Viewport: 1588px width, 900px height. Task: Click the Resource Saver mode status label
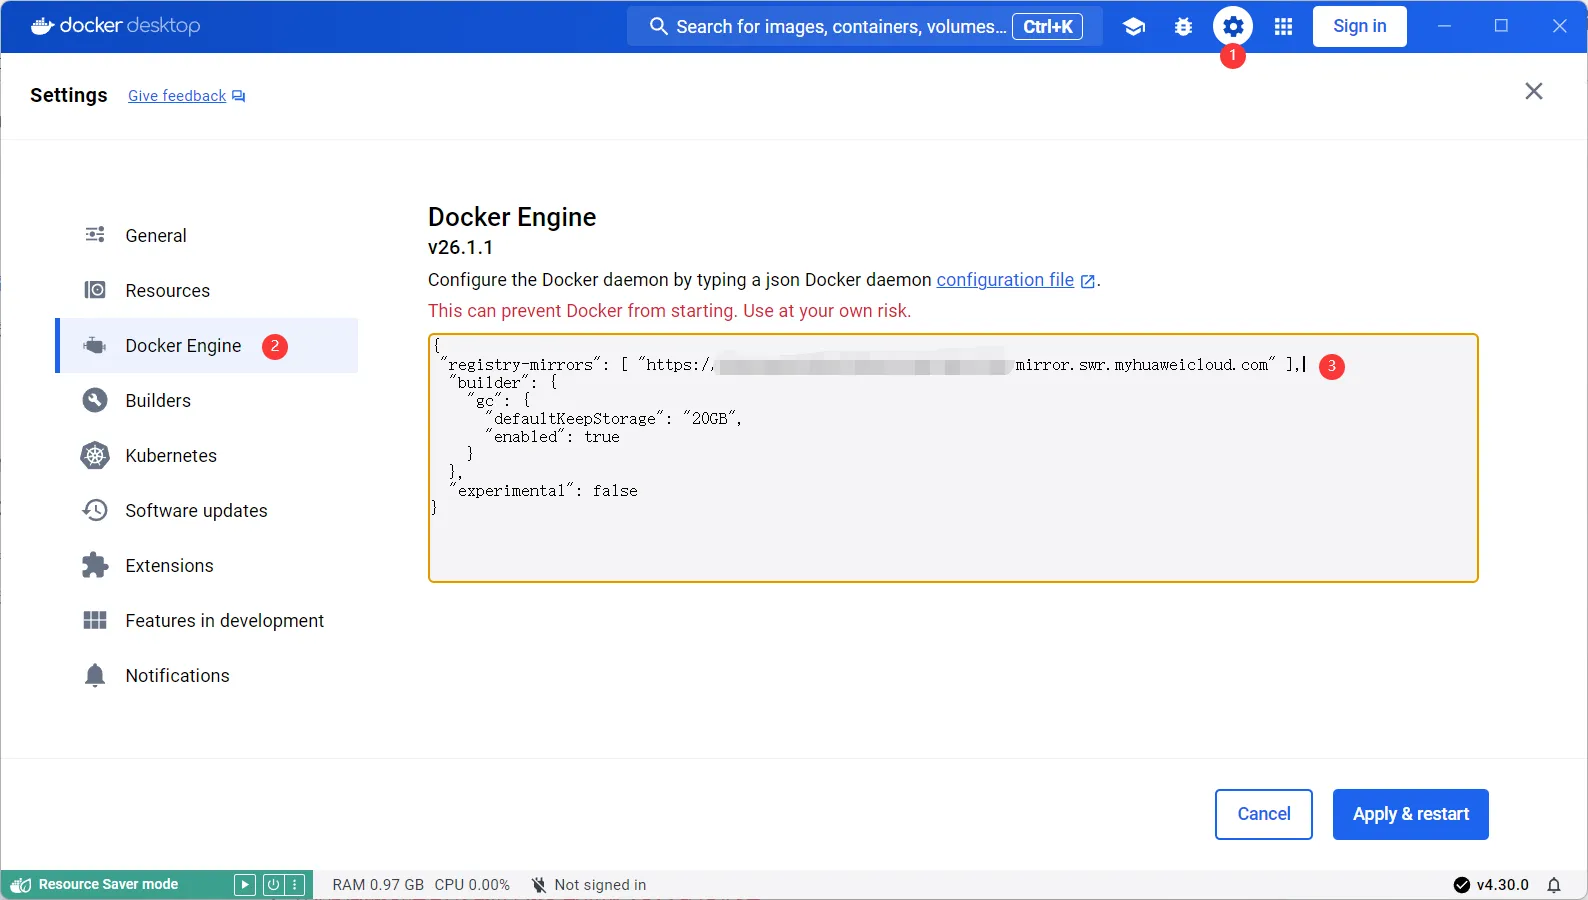point(108,885)
